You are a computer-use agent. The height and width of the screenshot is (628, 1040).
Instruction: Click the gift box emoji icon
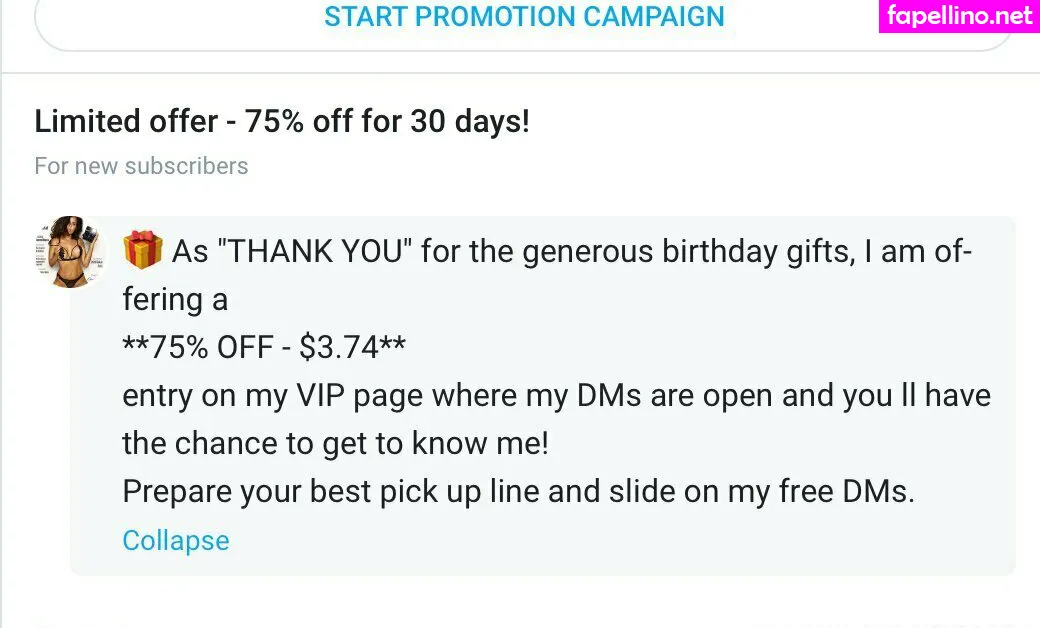click(x=143, y=250)
